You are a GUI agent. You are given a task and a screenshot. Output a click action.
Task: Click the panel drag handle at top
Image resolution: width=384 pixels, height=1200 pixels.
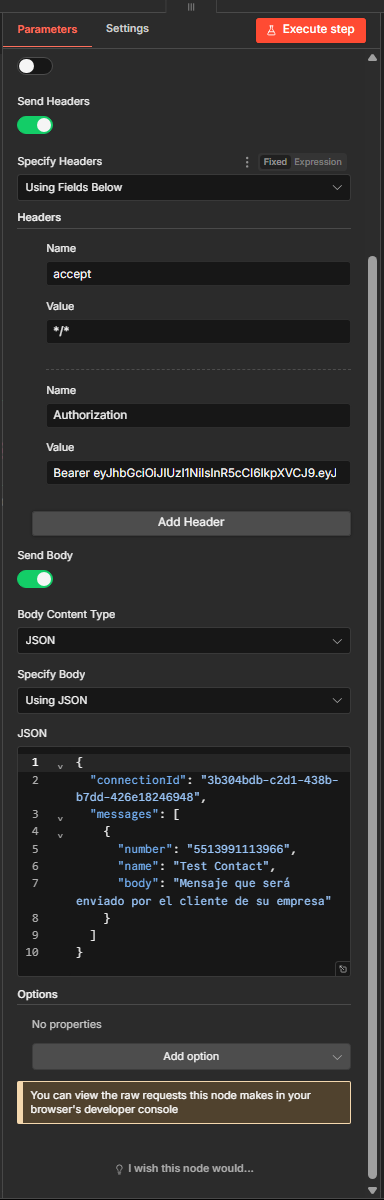191,6
